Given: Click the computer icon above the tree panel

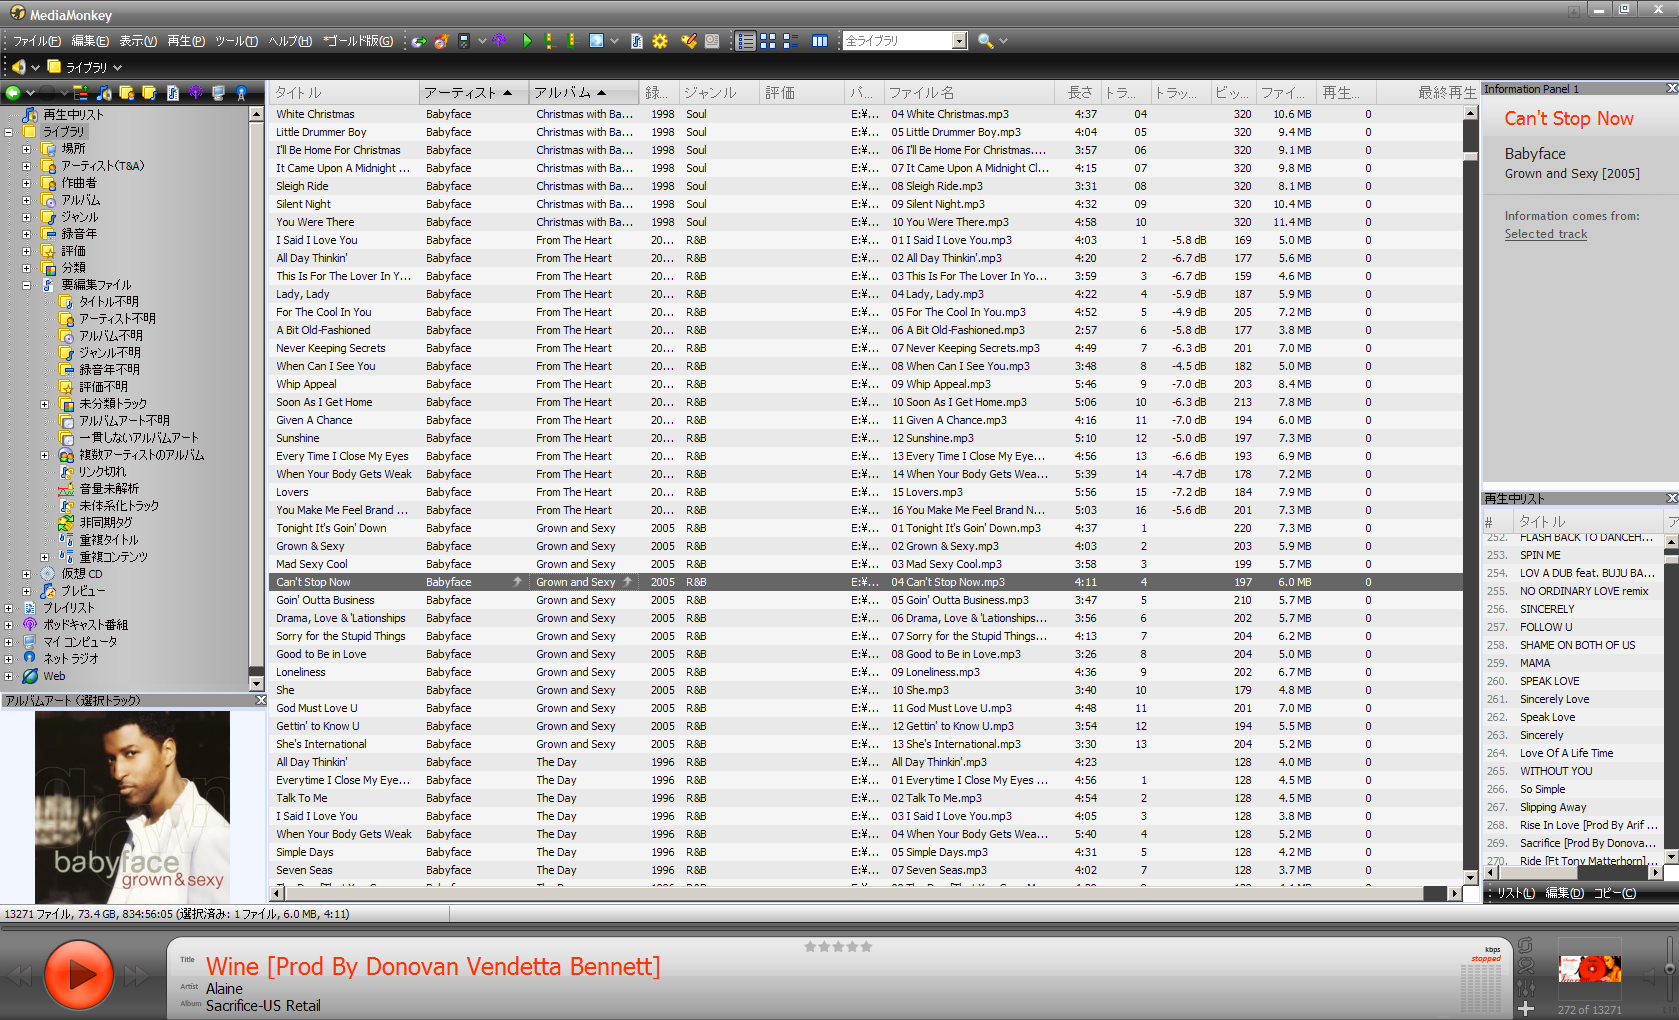Looking at the screenshot, I should (218, 93).
